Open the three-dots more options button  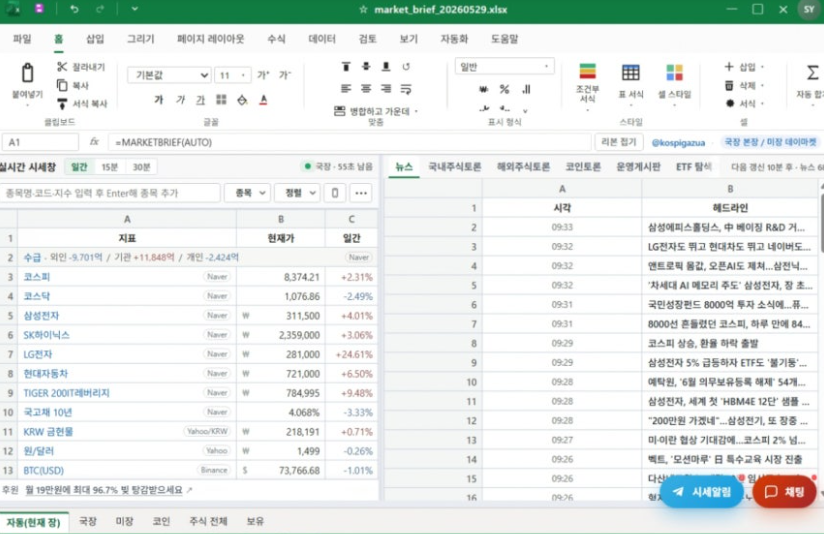pos(361,193)
